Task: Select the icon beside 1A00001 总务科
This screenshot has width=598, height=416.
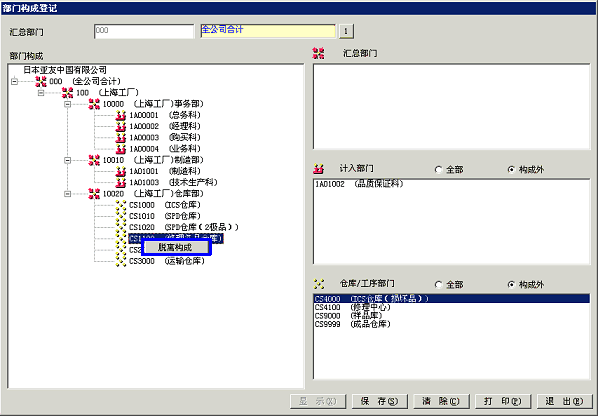Action: point(121,115)
